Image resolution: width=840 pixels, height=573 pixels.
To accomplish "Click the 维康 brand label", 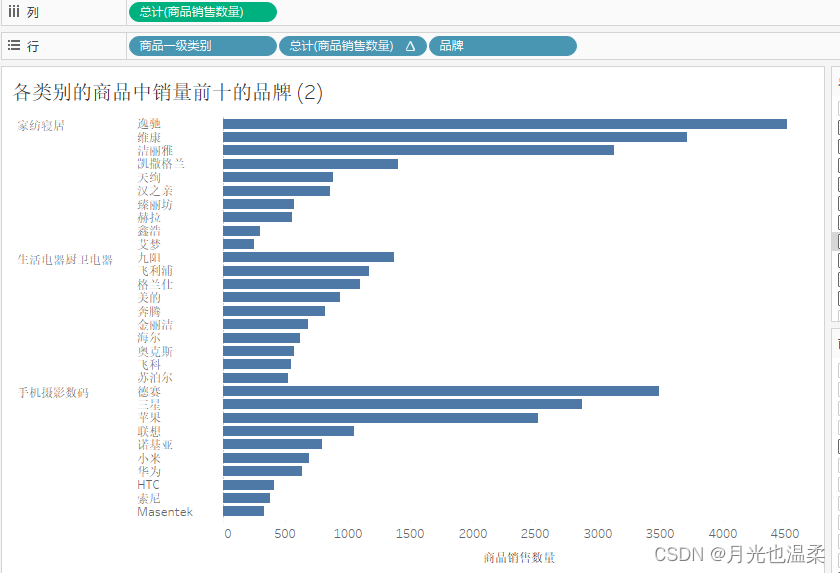I will pos(149,137).
